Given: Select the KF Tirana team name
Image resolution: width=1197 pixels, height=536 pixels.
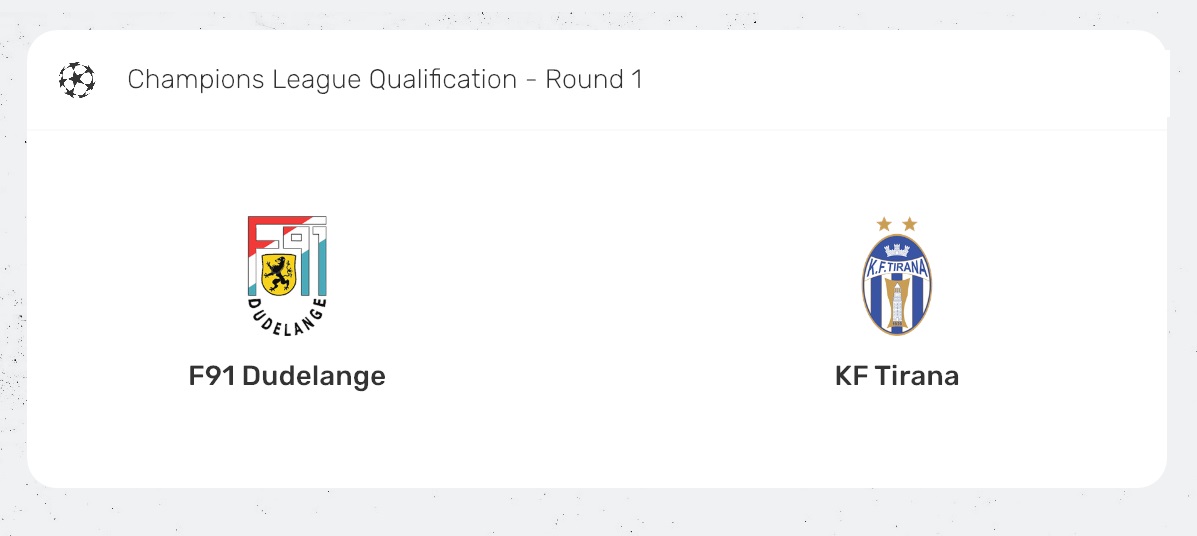Looking at the screenshot, I should [x=897, y=376].
